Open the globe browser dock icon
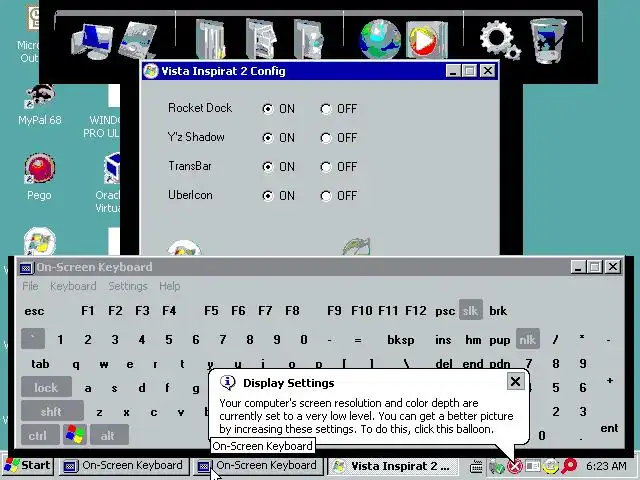This screenshot has height=480, width=640. coord(380,40)
